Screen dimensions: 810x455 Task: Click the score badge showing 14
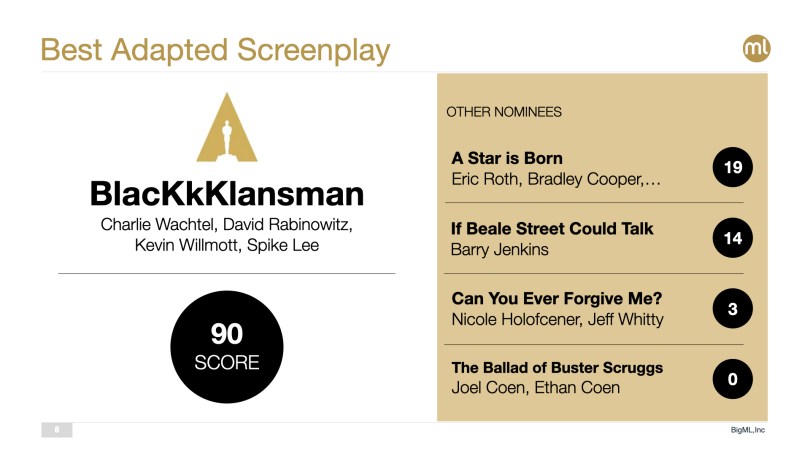tap(732, 238)
